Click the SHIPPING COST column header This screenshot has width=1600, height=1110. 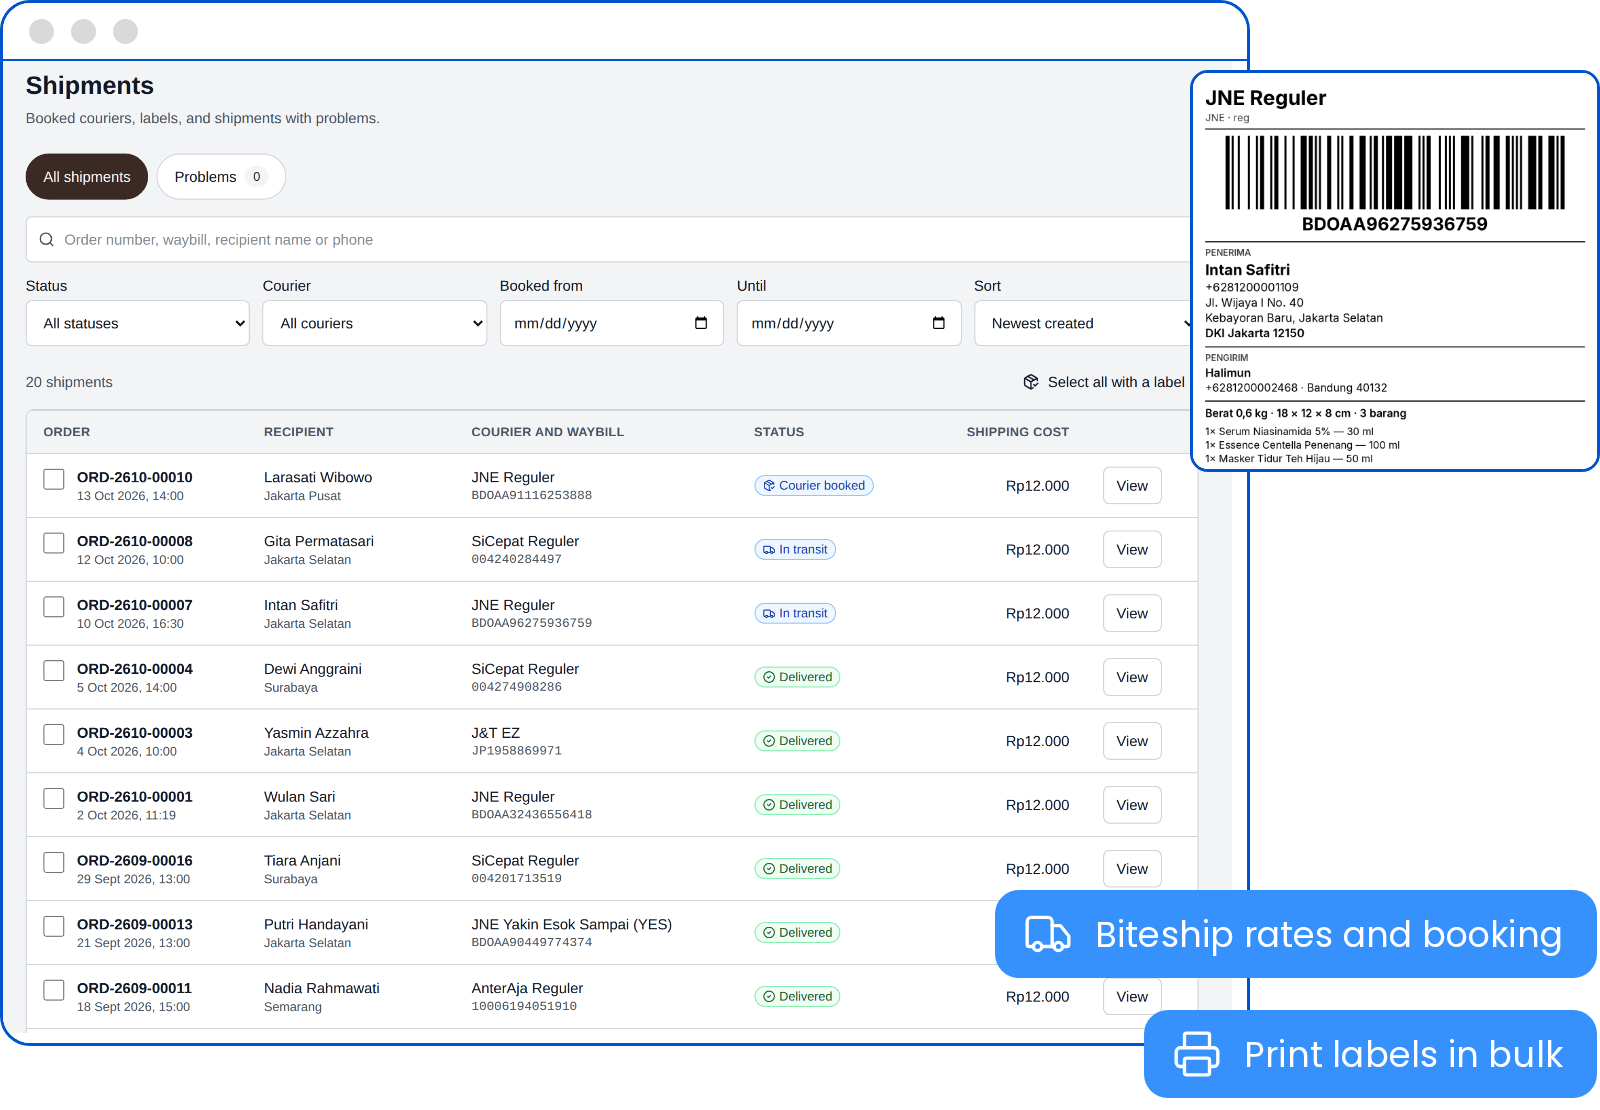pyautogui.click(x=1018, y=432)
